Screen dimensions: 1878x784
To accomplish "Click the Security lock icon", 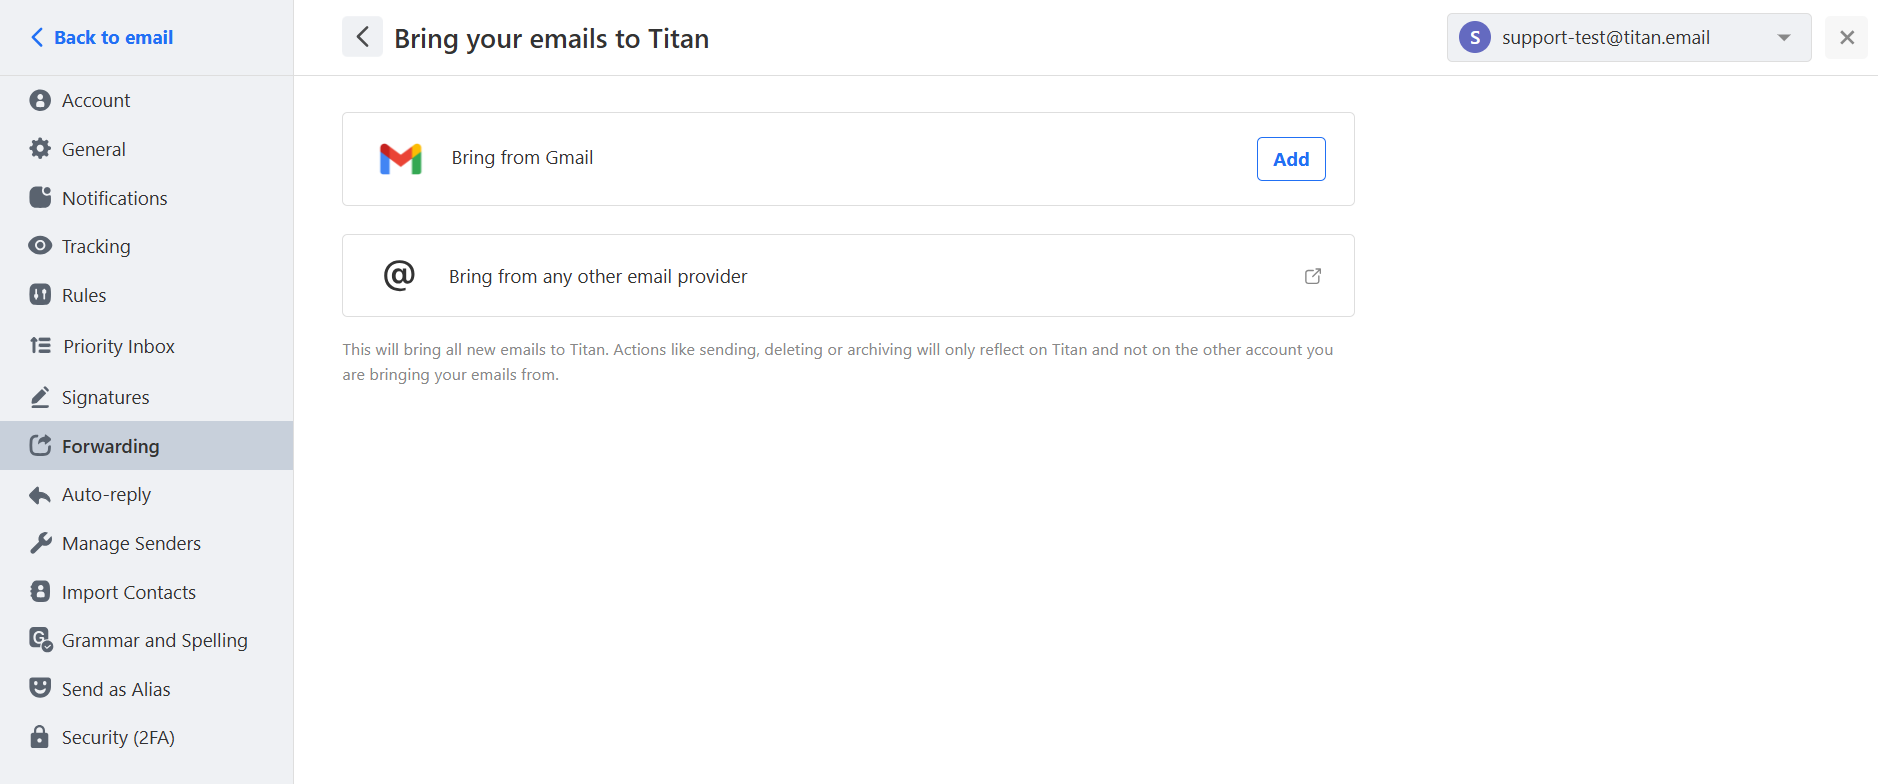I will 40,737.
